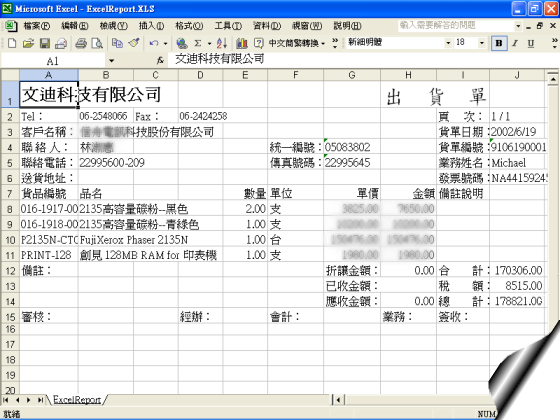Open the 格式 (Format) menu
Screen dimensions: 560x420
pos(189,26)
